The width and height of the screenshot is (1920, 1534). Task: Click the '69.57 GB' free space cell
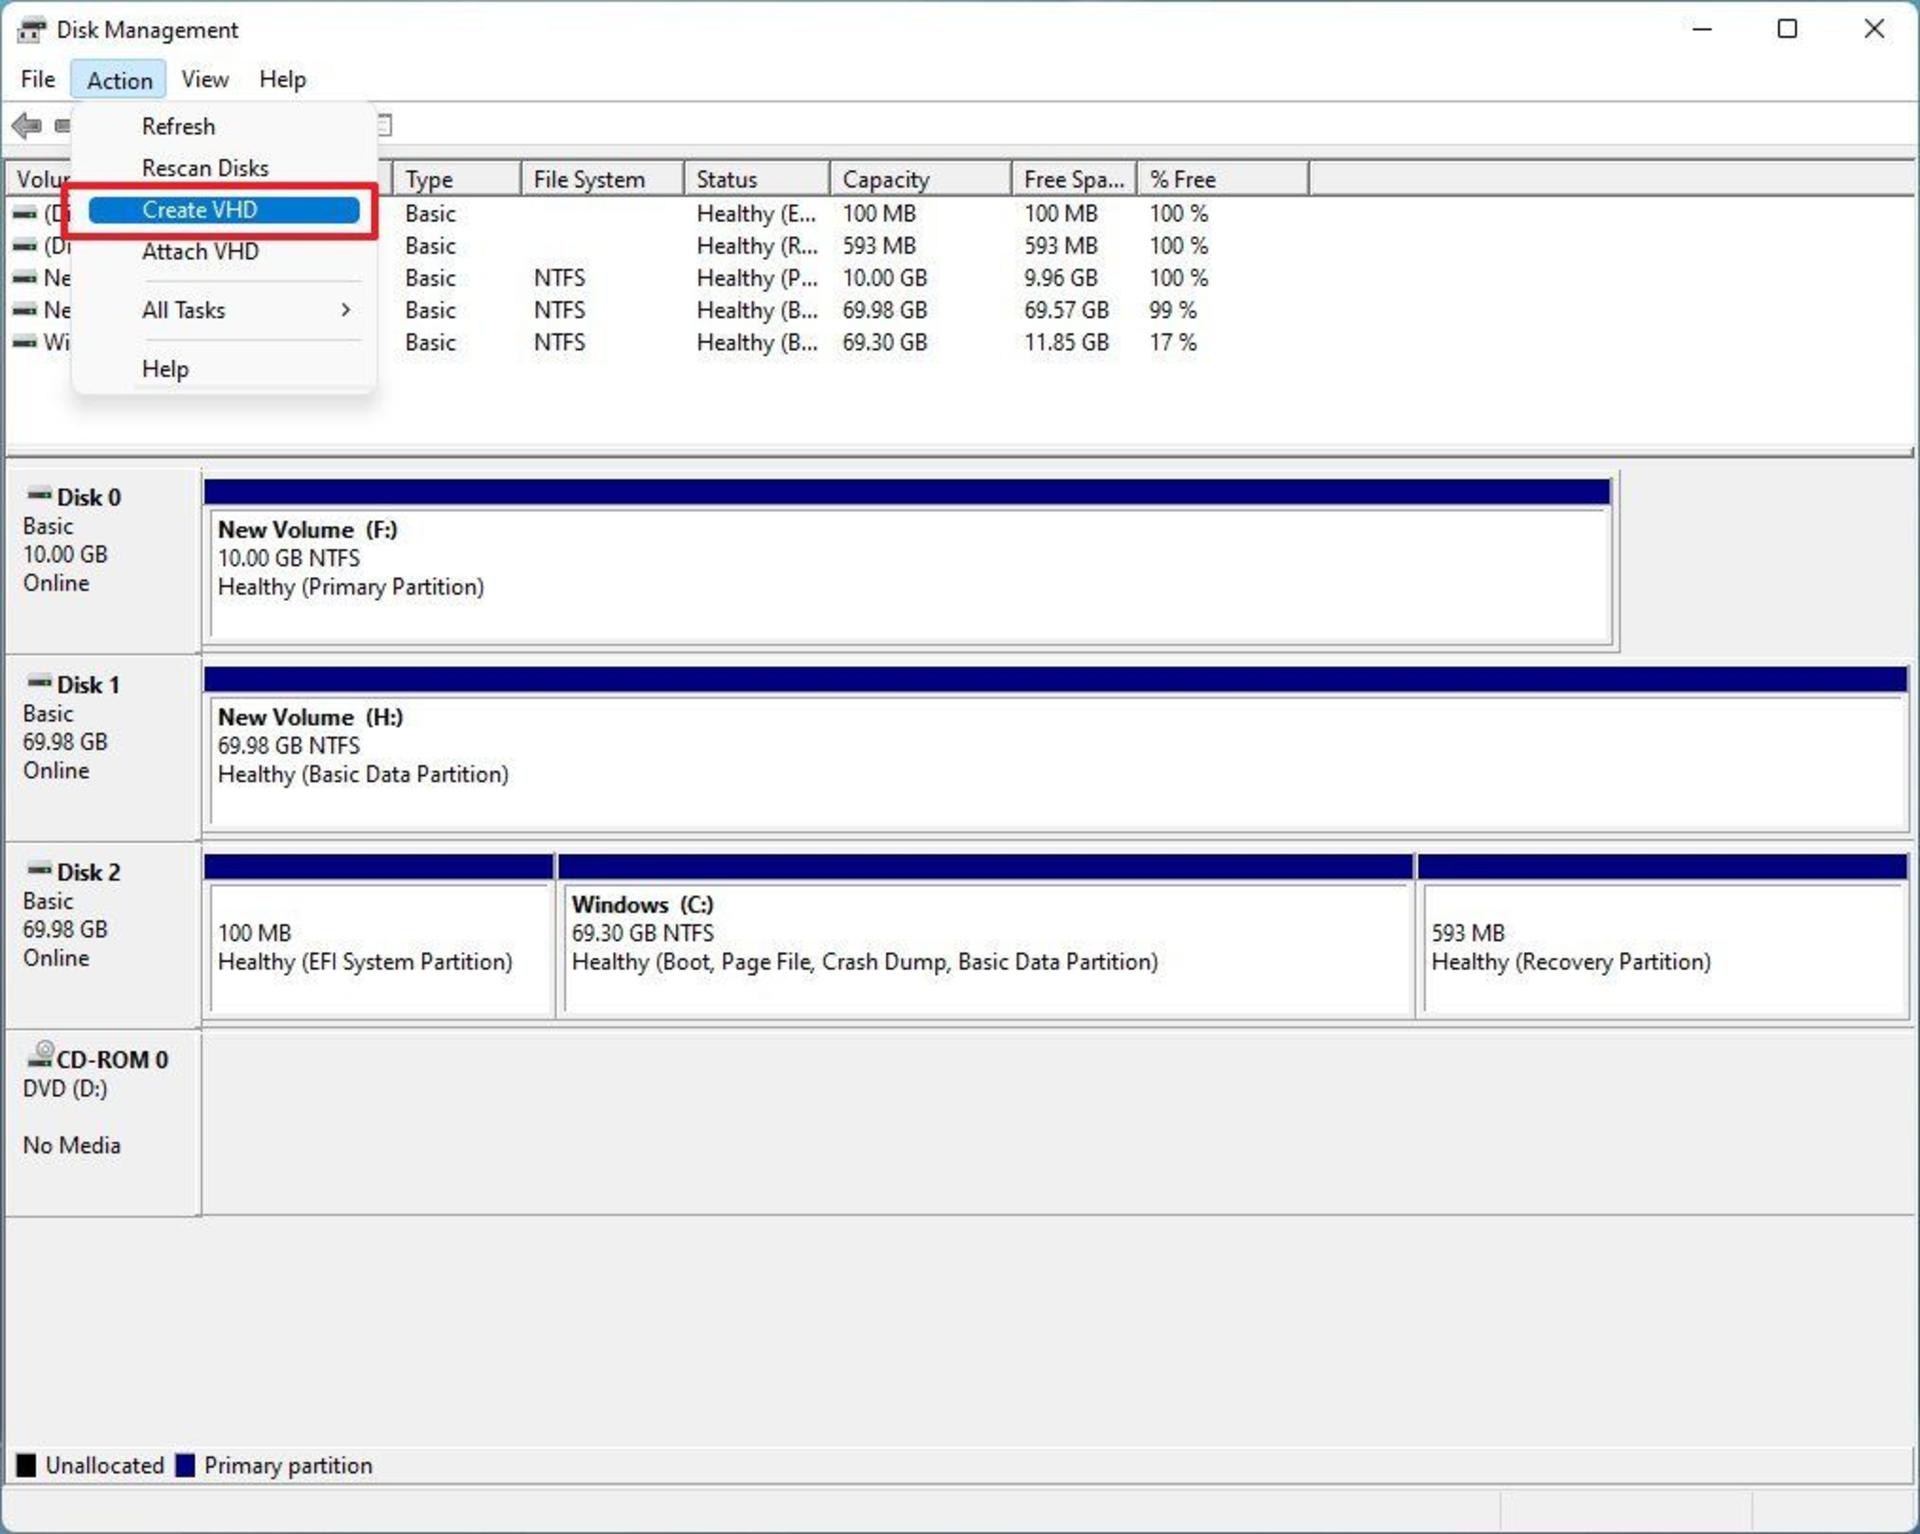tap(1066, 310)
